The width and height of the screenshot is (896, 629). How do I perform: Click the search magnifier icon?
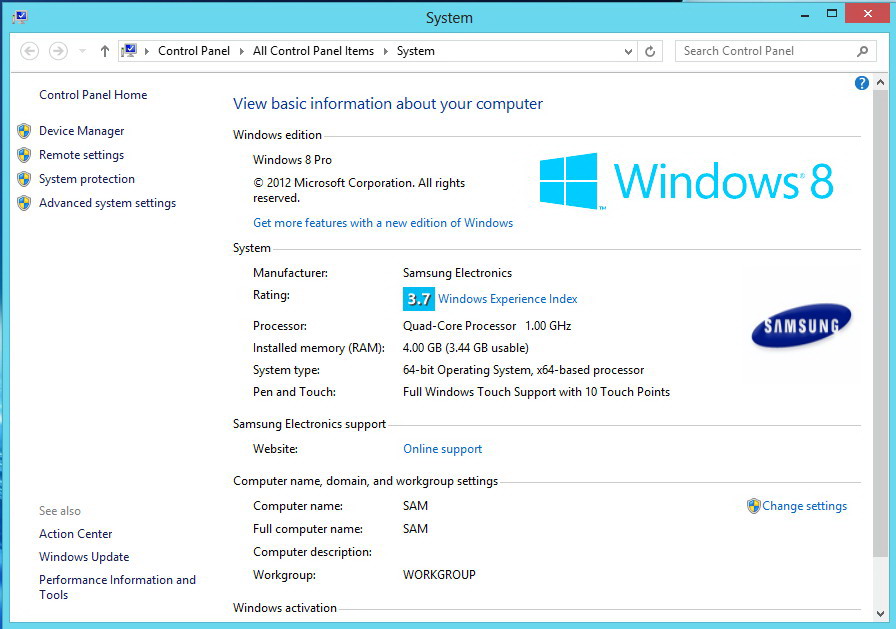(862, 51)
